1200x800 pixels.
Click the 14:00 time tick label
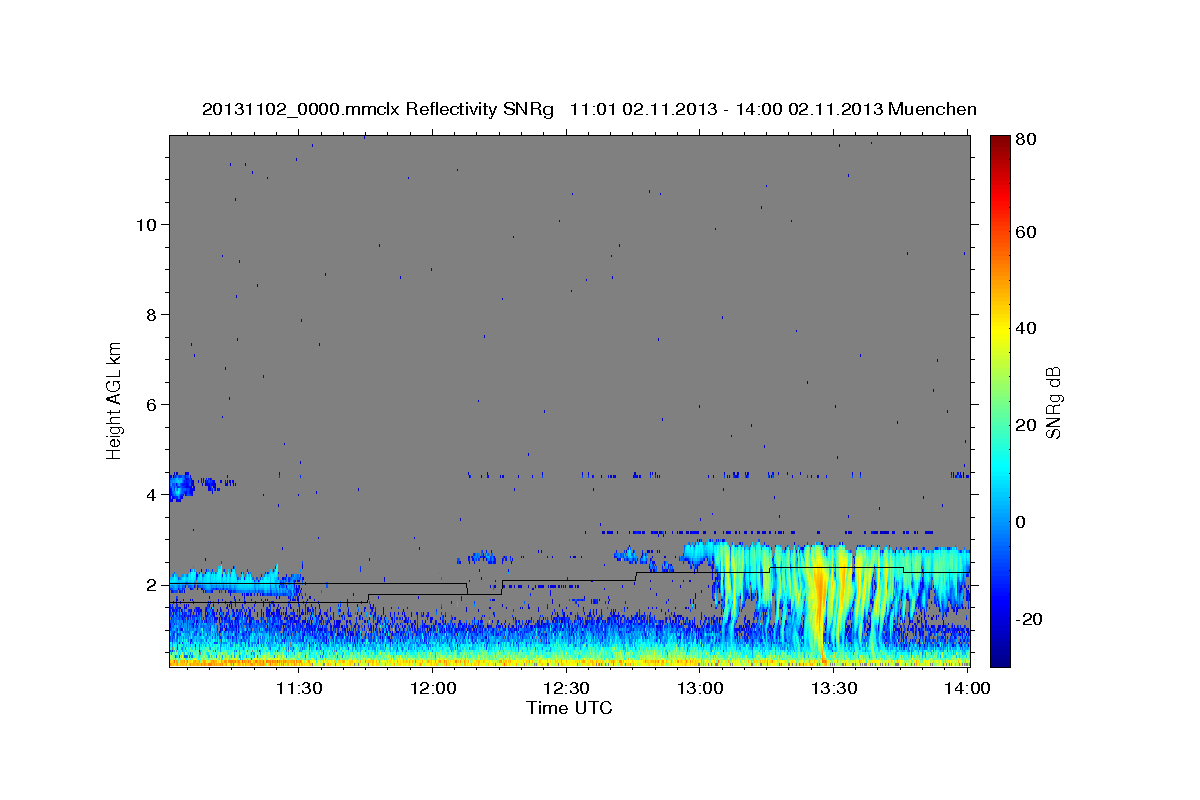(x=967, y=689)
